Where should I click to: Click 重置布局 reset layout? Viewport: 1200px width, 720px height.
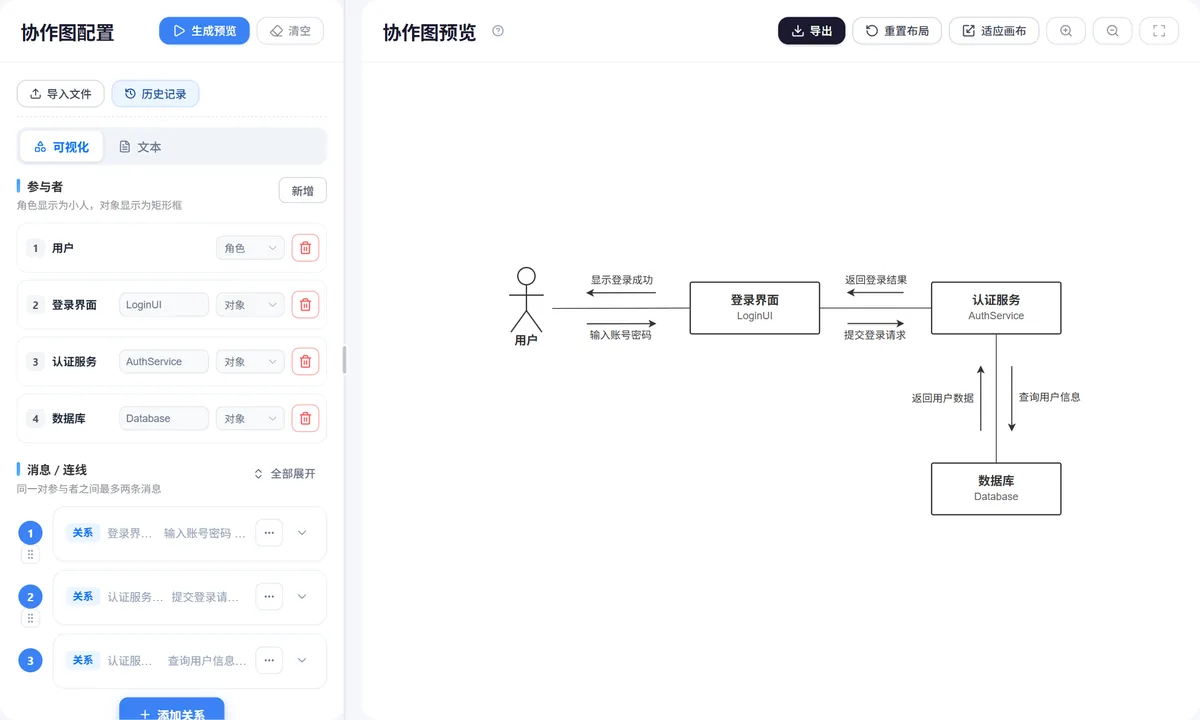897,31
